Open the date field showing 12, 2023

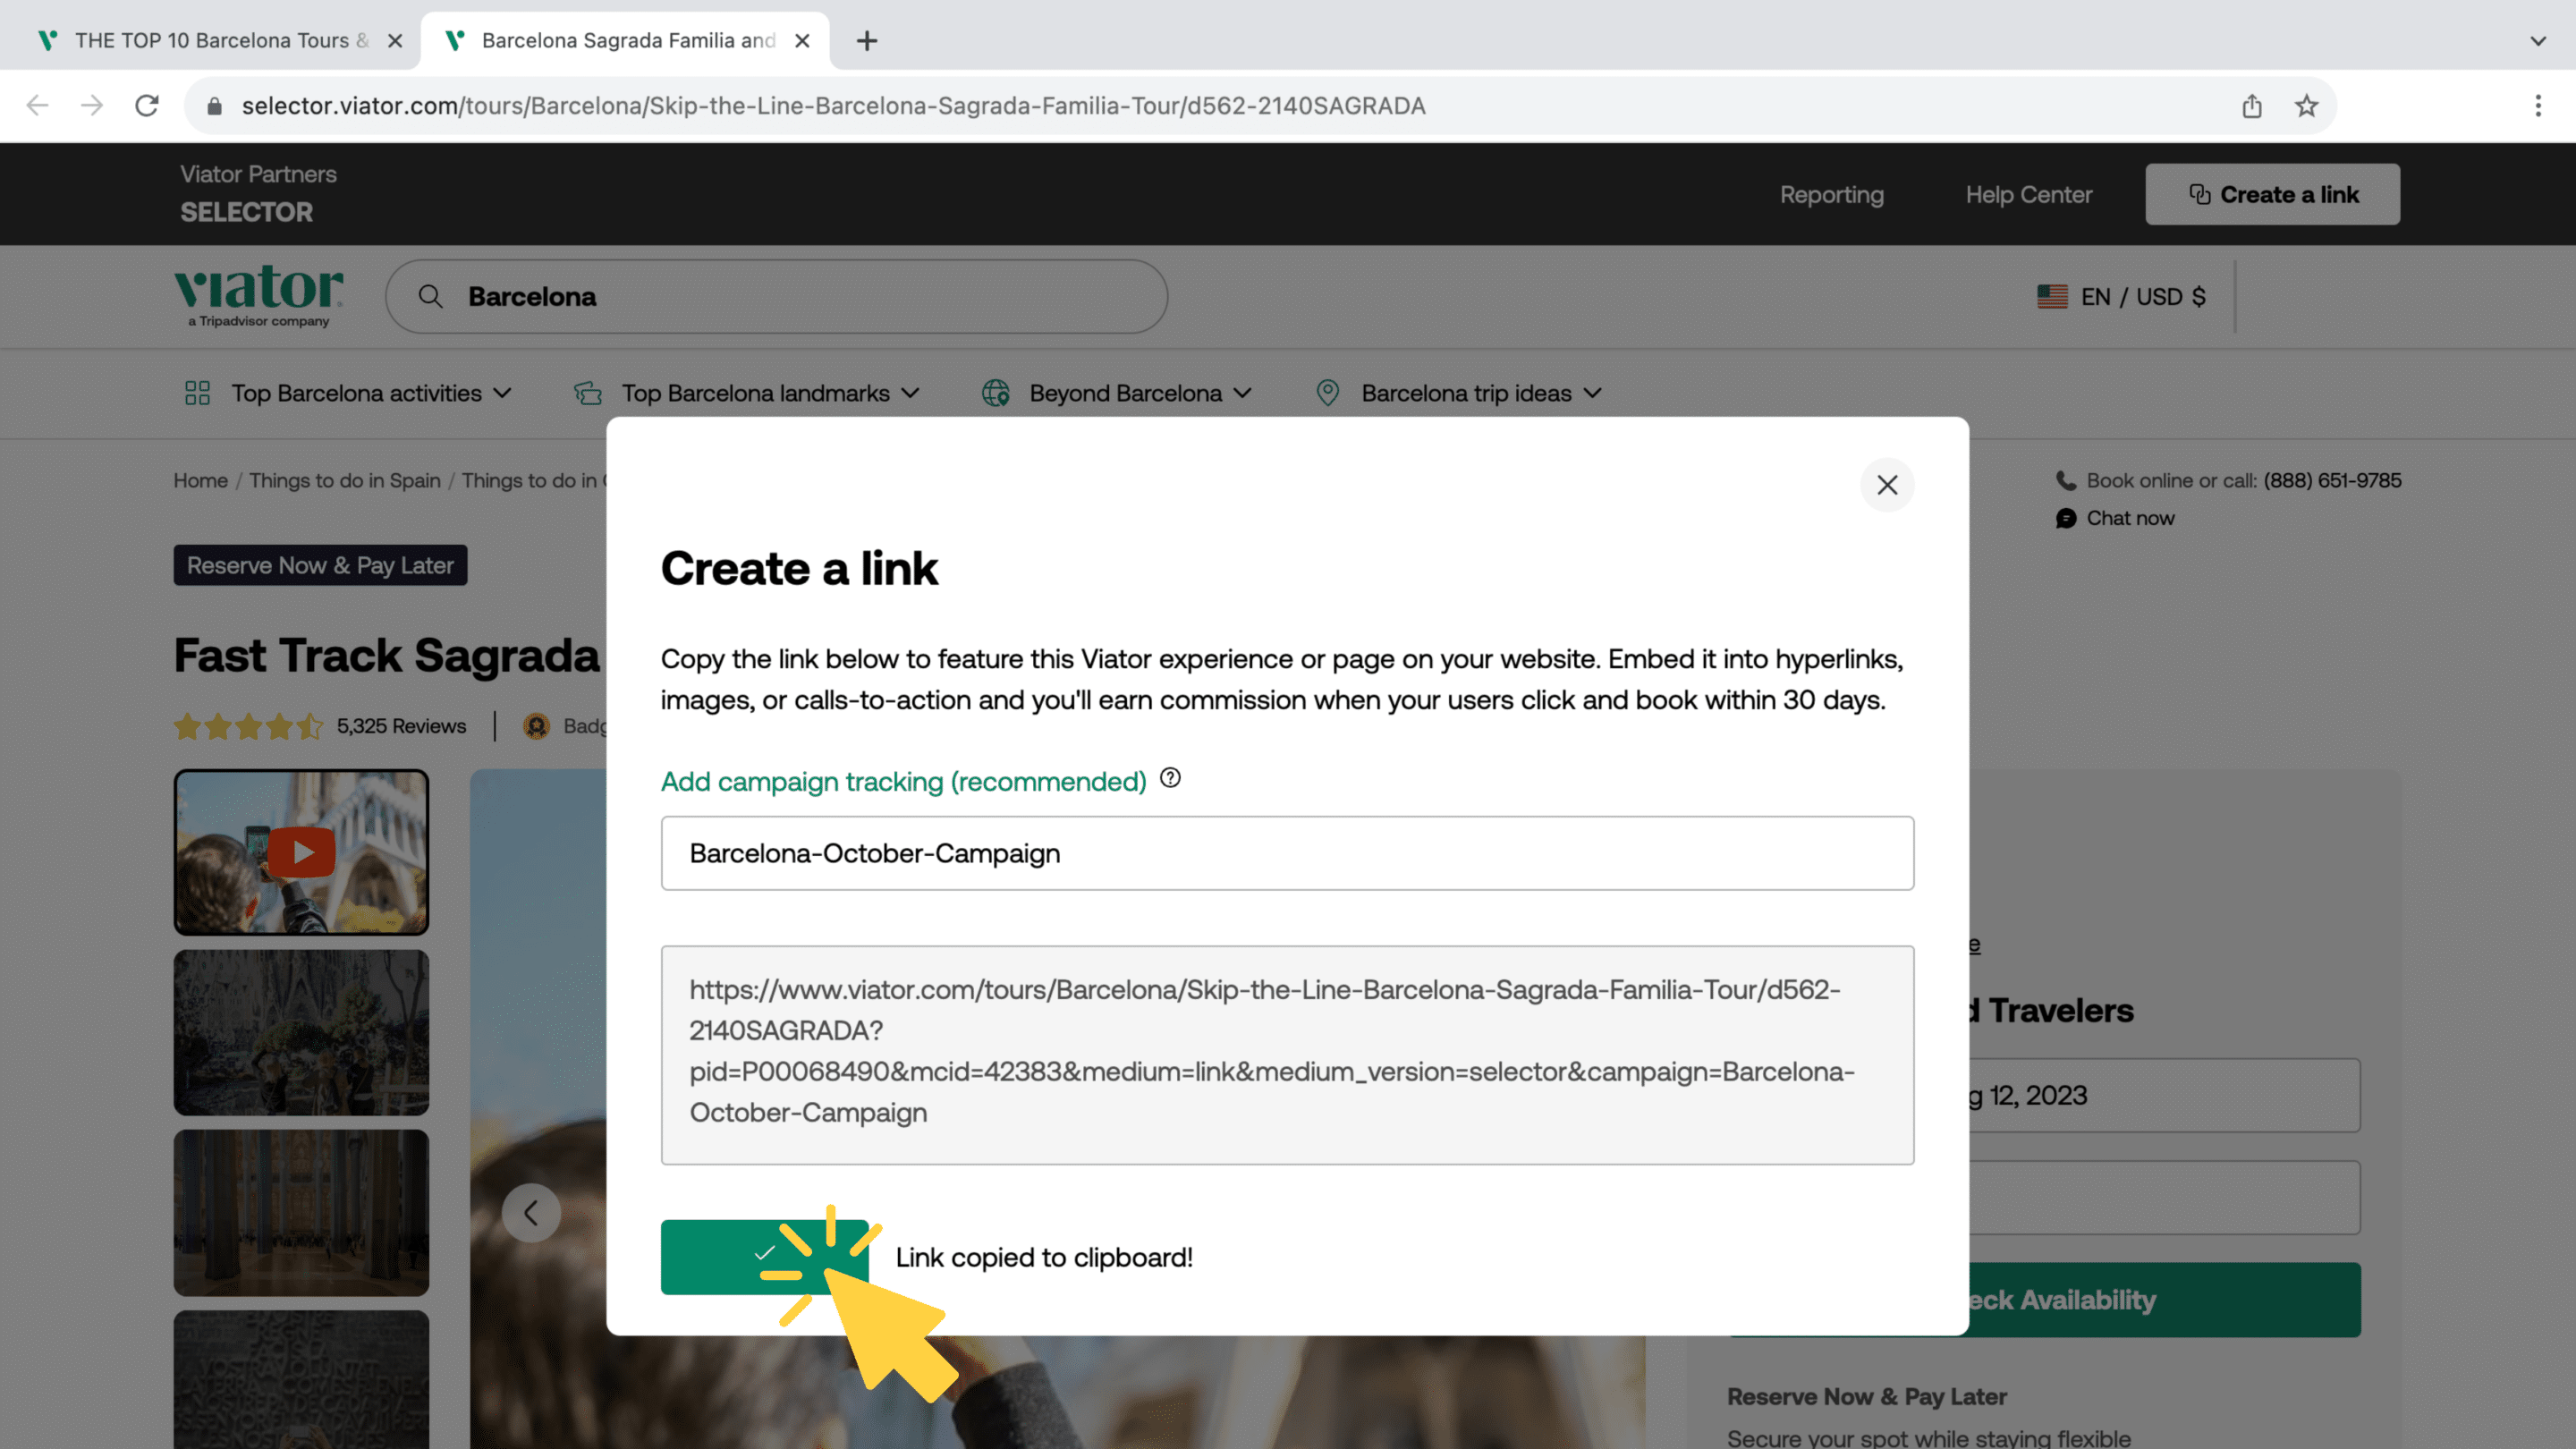2163,1095
